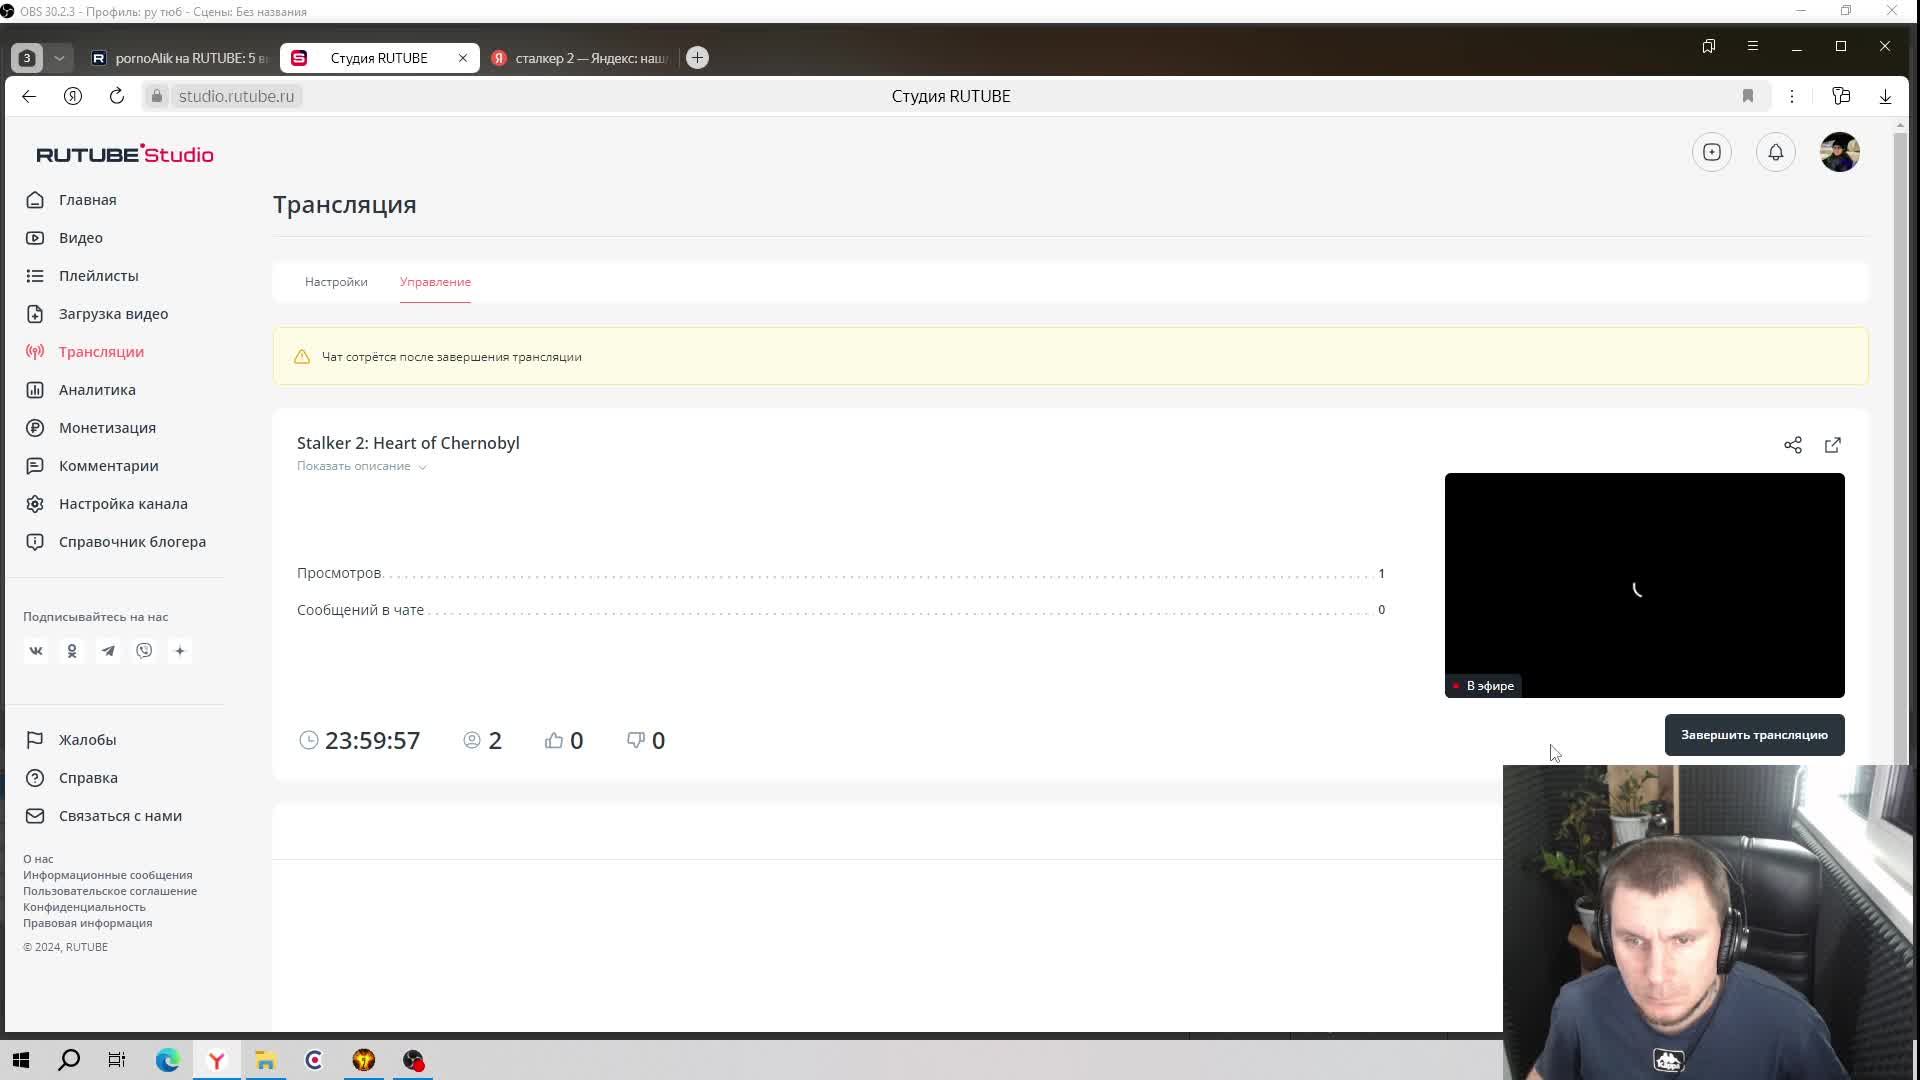The image size is (1920, 1080).
Task: Open Аналитика section
Action: click(x=97, y=390)
